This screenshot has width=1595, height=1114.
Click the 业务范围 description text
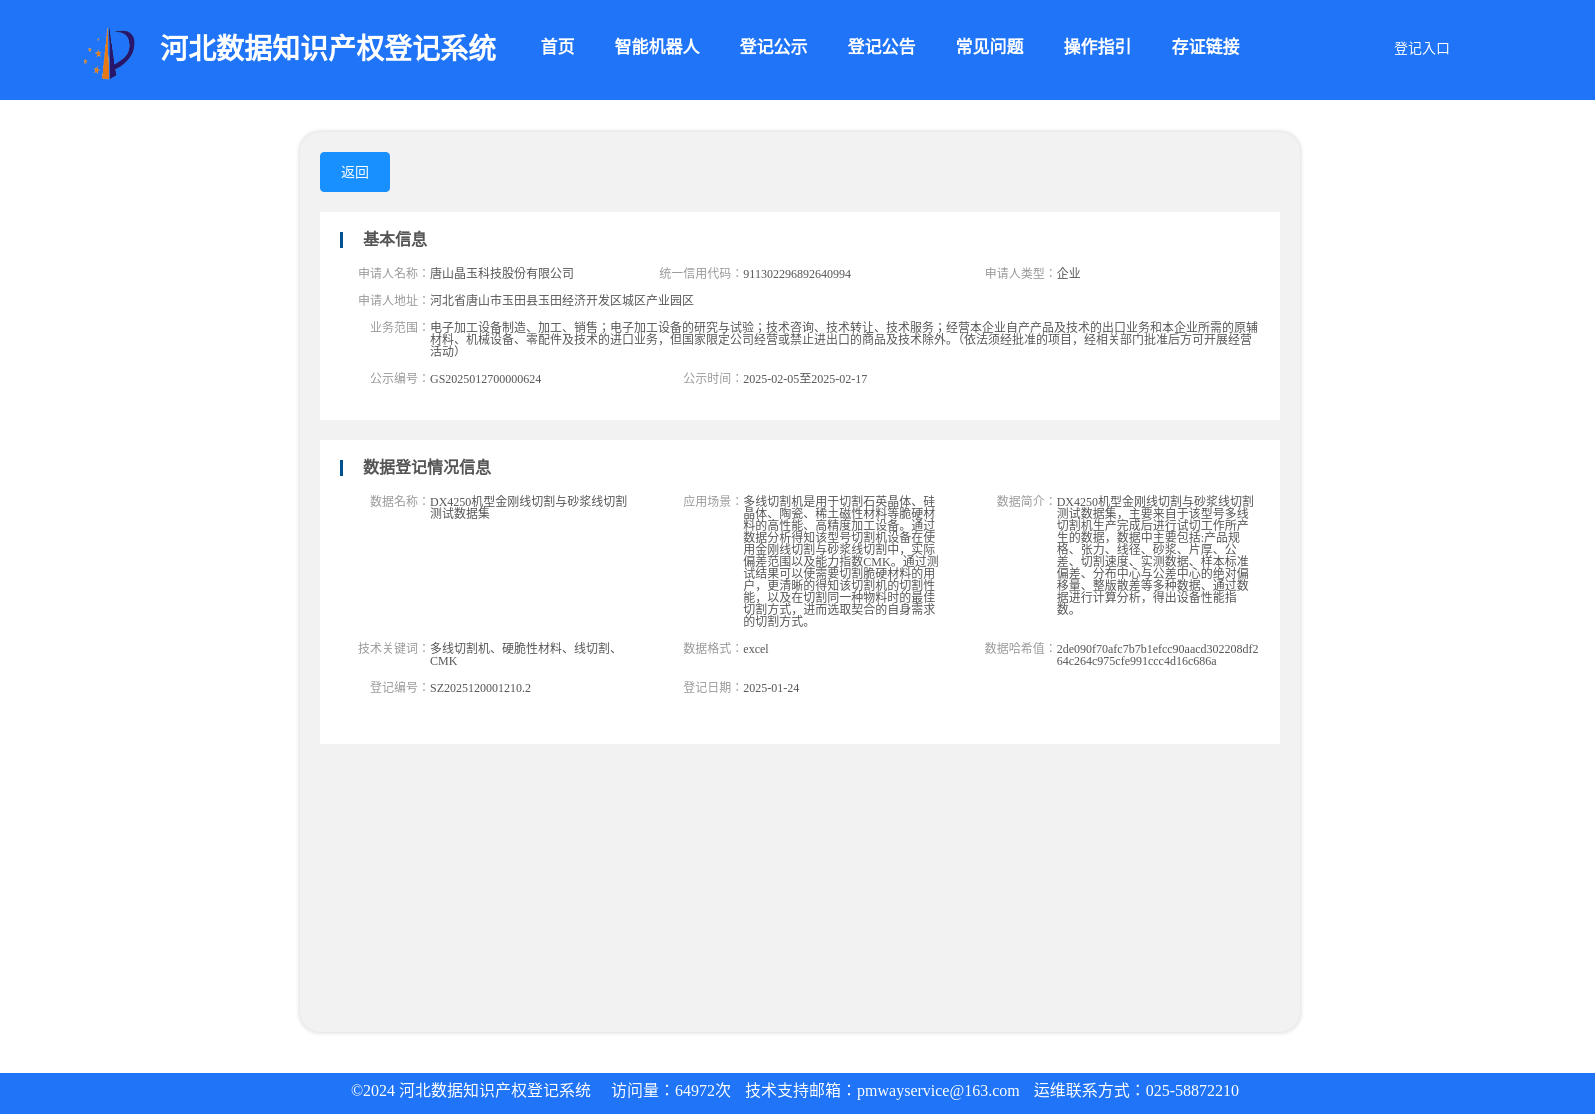pyautogui.click(x=844, y=339)
